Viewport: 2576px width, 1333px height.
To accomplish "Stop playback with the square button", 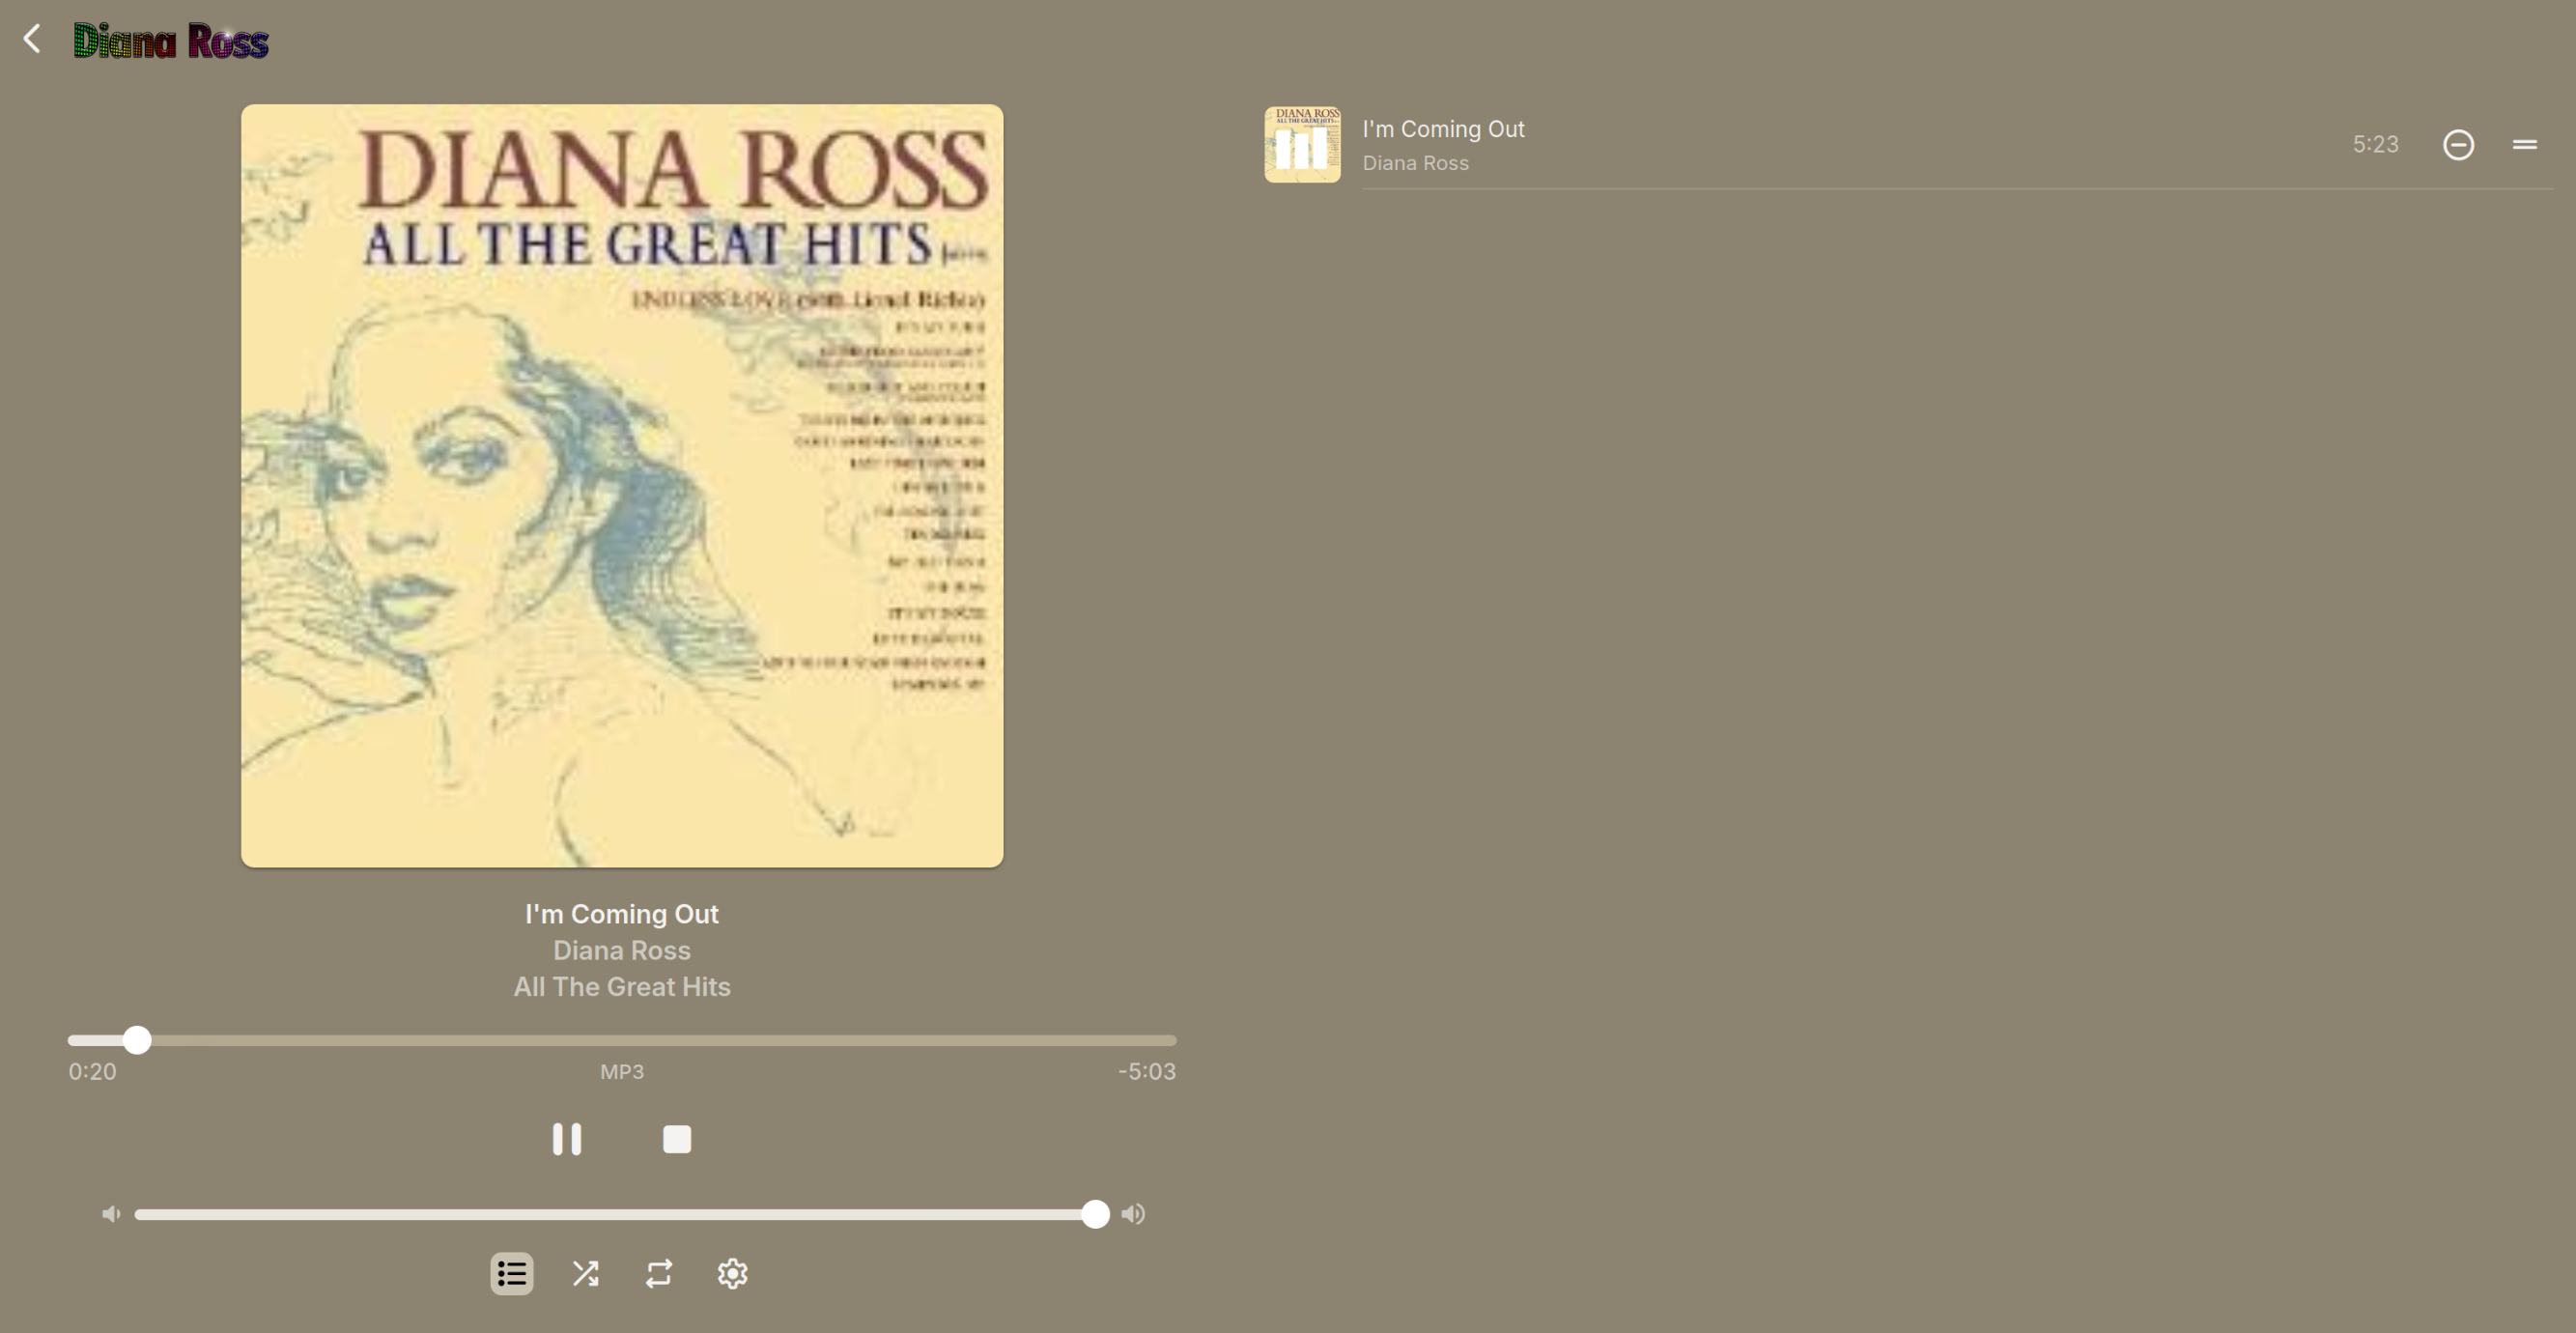I will 677,1139.
